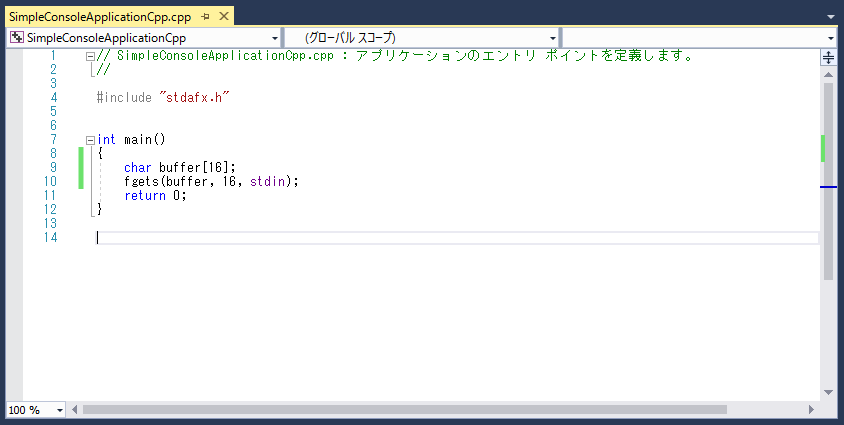Viewport: 844px width, 425px height.
Task: Click vertical scrollbar up arrow
Action: coord(828,75)
